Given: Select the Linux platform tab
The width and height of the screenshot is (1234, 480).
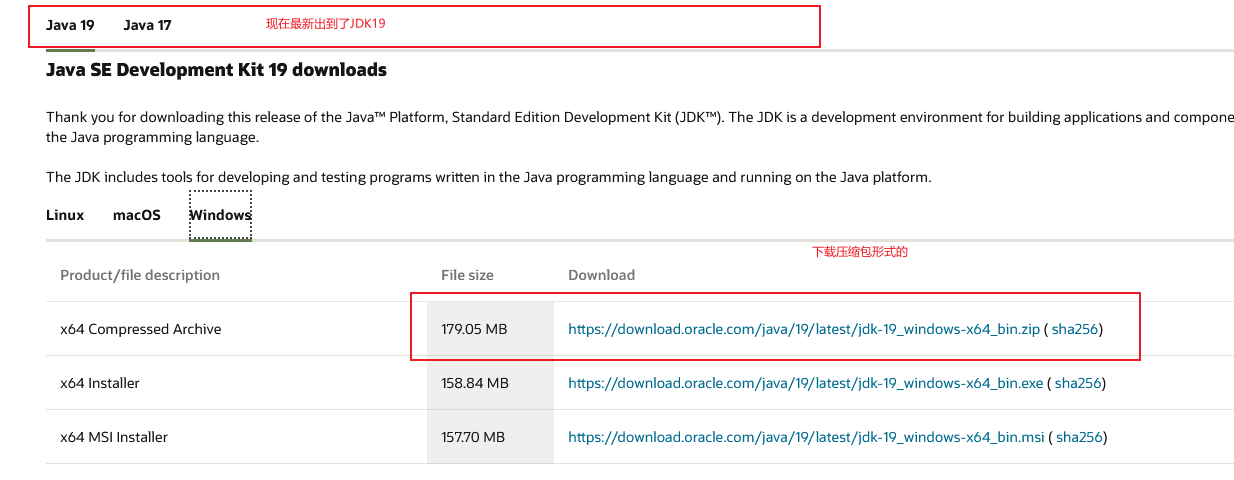Looking at the screenshot, I should 65,215.
